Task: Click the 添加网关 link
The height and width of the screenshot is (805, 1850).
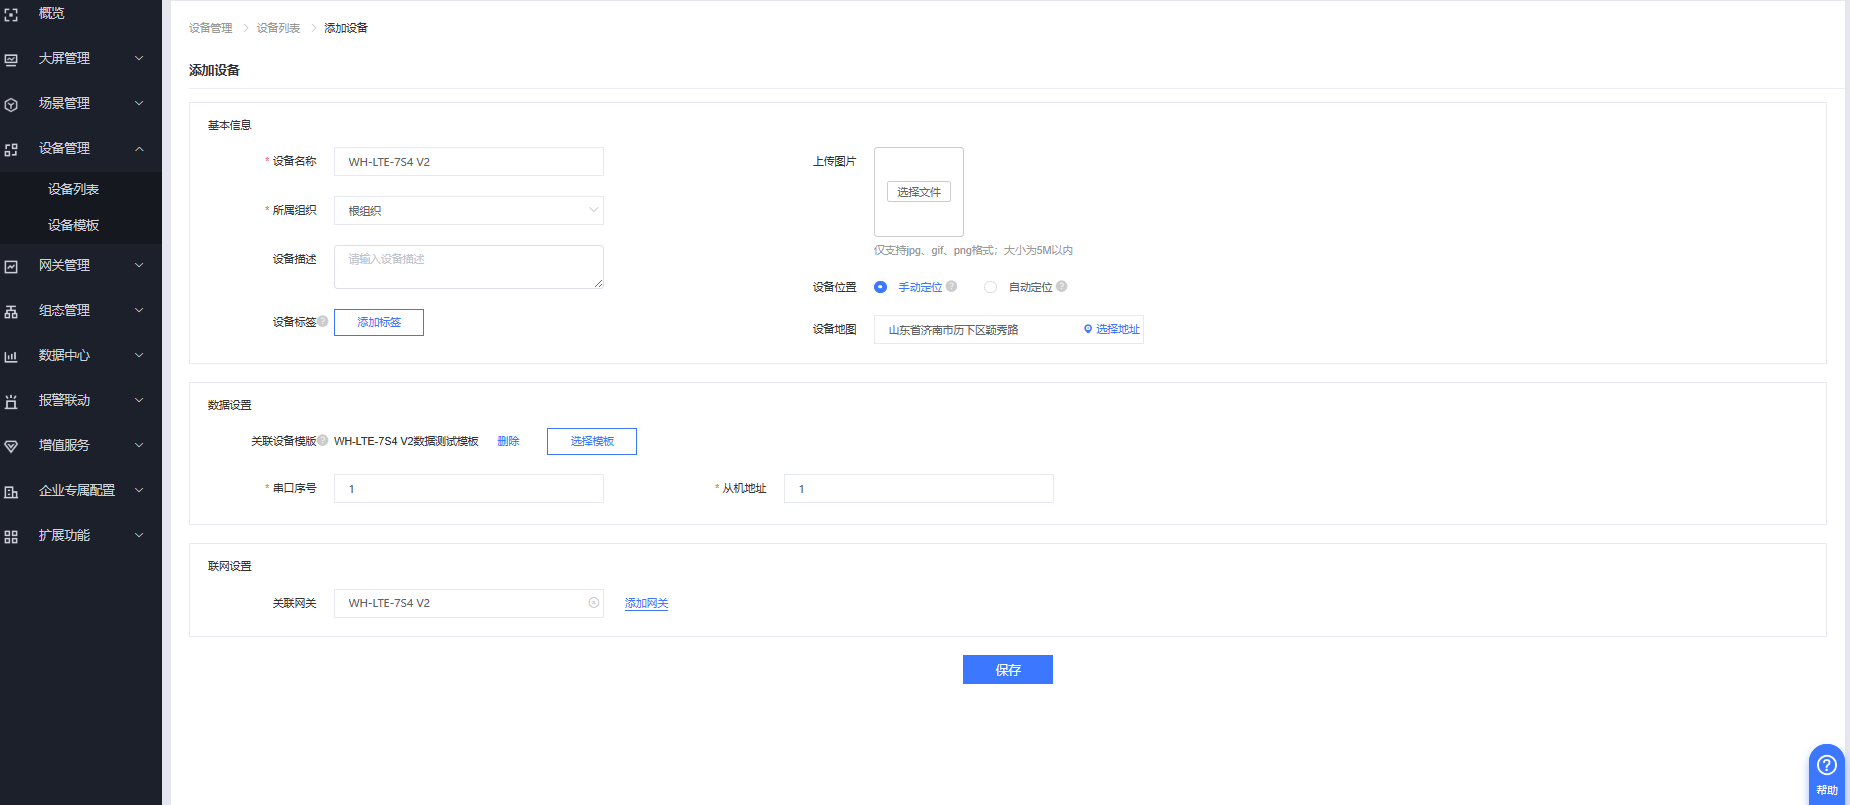Action: click(x=646, y=604)
